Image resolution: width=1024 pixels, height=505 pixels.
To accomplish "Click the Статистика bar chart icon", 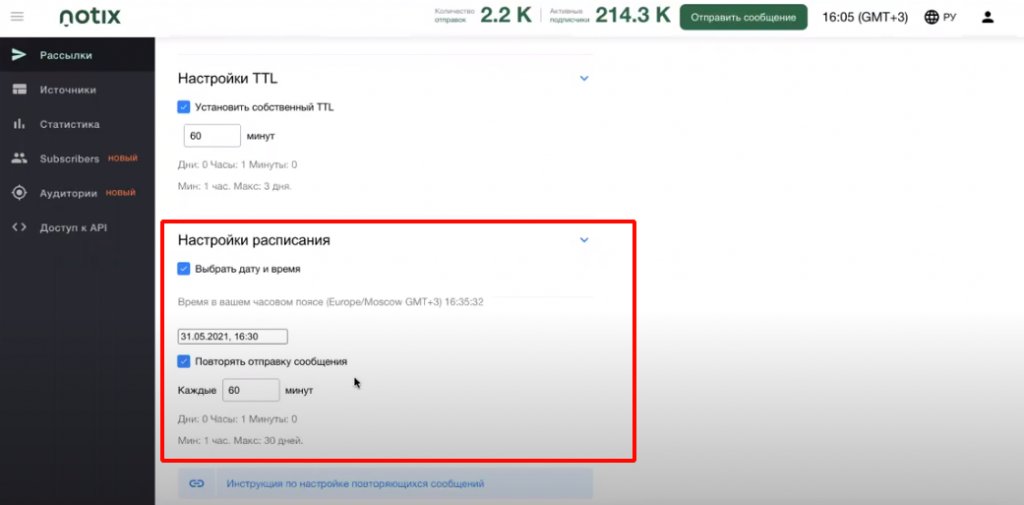I will click(18, 125).
